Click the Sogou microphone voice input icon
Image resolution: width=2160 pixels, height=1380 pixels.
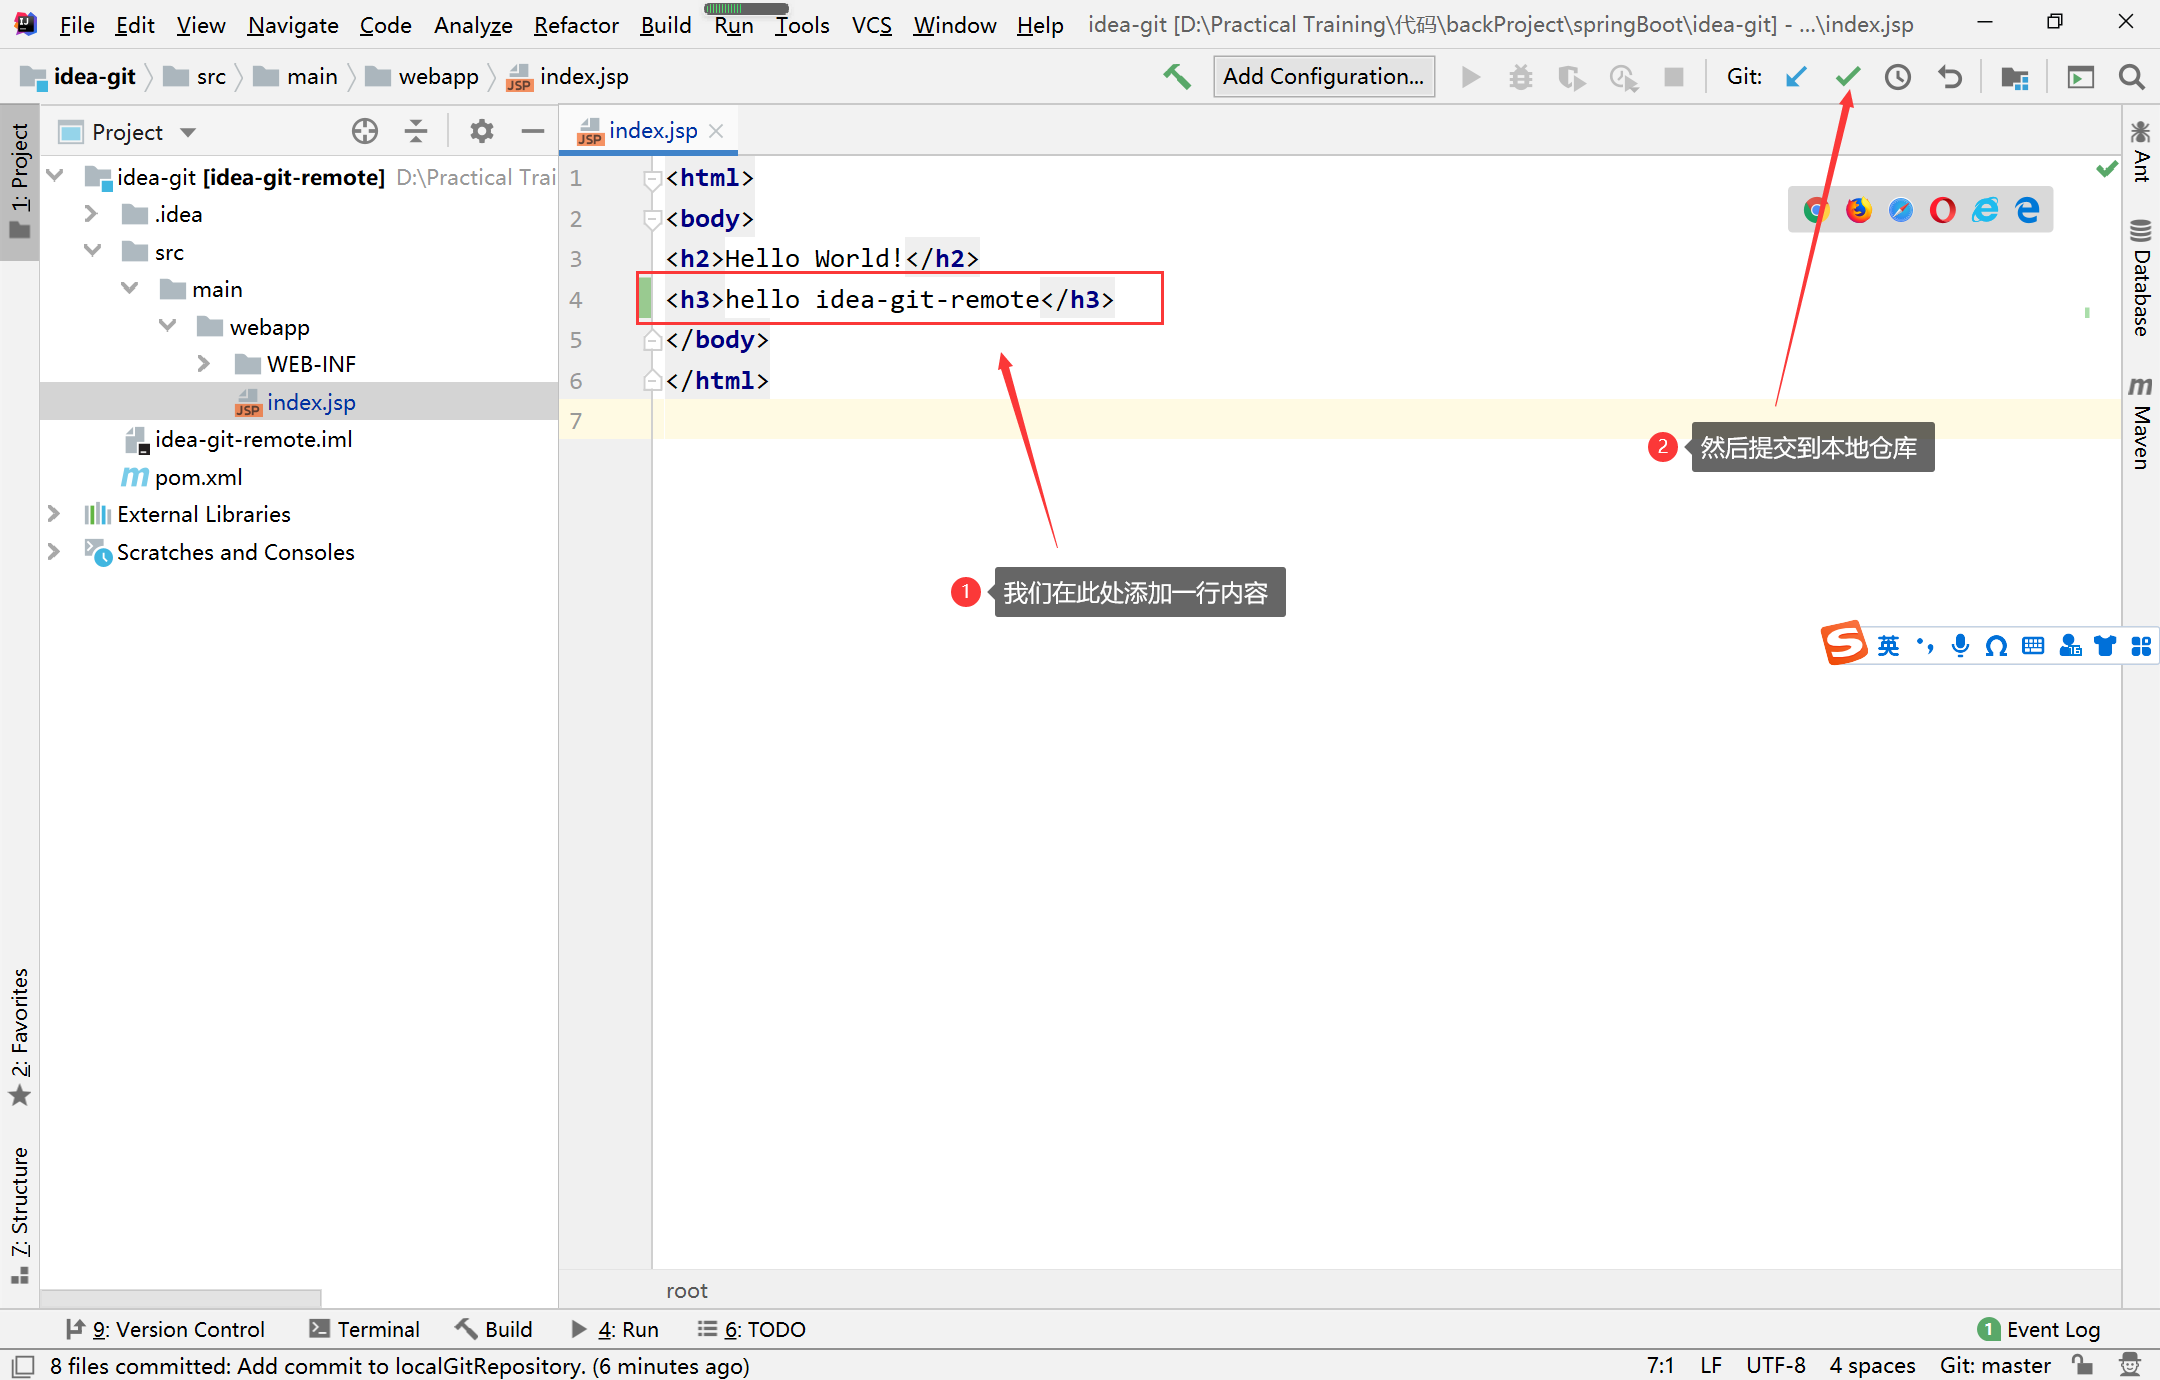1960,646
